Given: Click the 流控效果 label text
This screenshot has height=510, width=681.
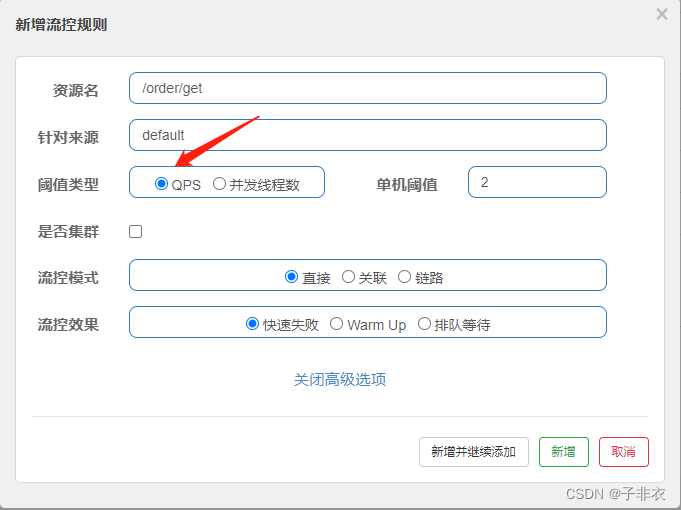Looking at the screenshot, I should (x=68, y=325).
